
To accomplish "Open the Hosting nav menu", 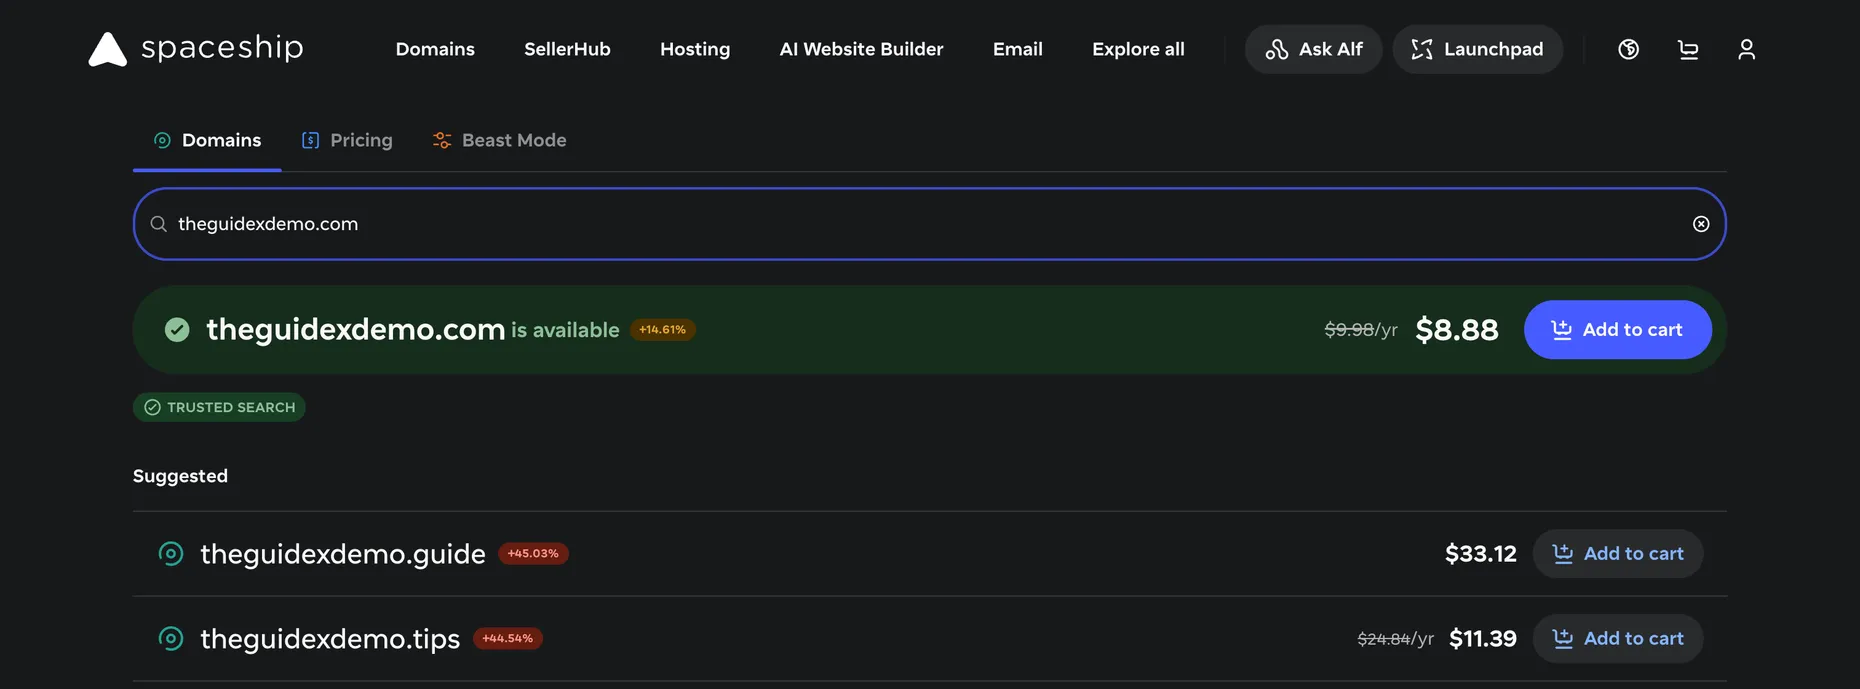I will tap(695, 49).
